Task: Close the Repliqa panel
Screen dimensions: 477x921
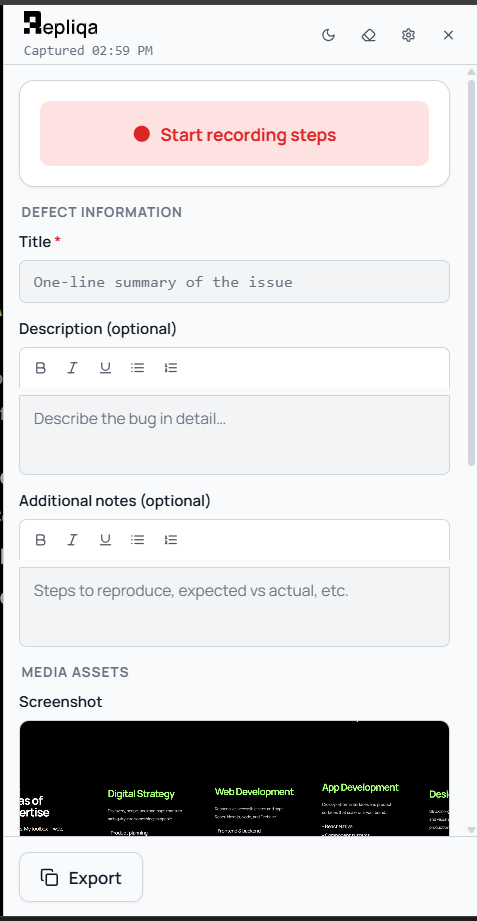Action: pyautogui.click(x=448, y=35)
